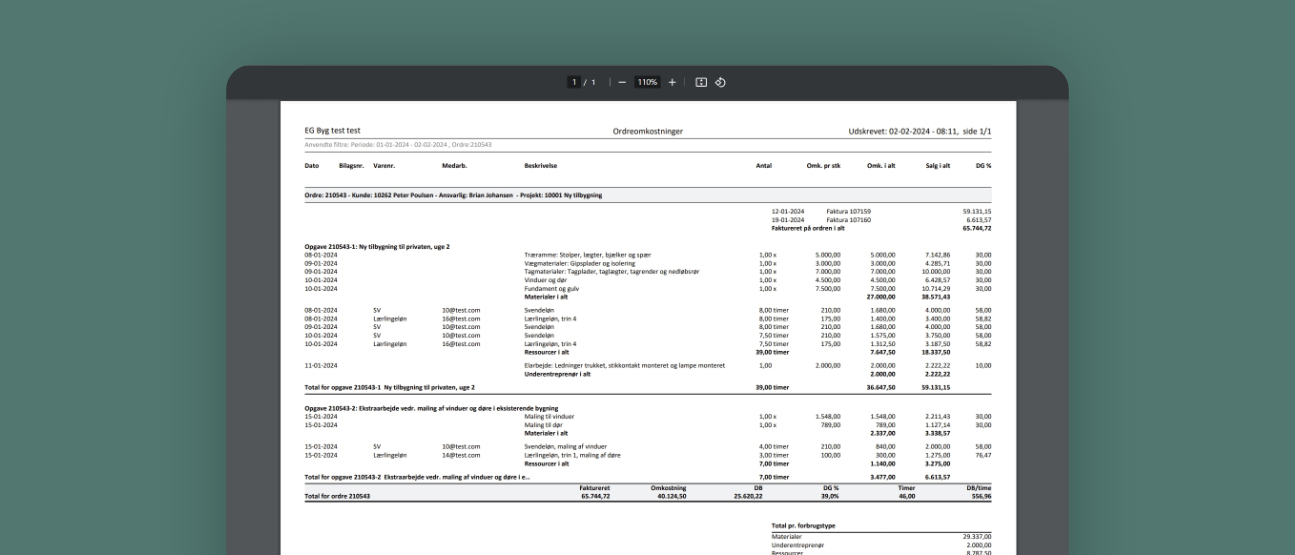Click the Total for ordre 210543 row label
This screenshot has width=1295, height=555.
tap(337, 497)
